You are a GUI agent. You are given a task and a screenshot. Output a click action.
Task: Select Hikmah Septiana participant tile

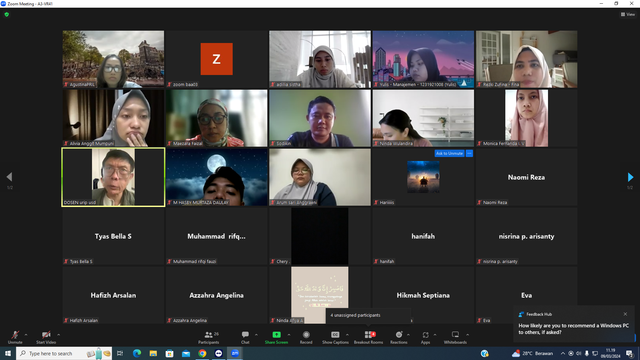coord(423,295)
